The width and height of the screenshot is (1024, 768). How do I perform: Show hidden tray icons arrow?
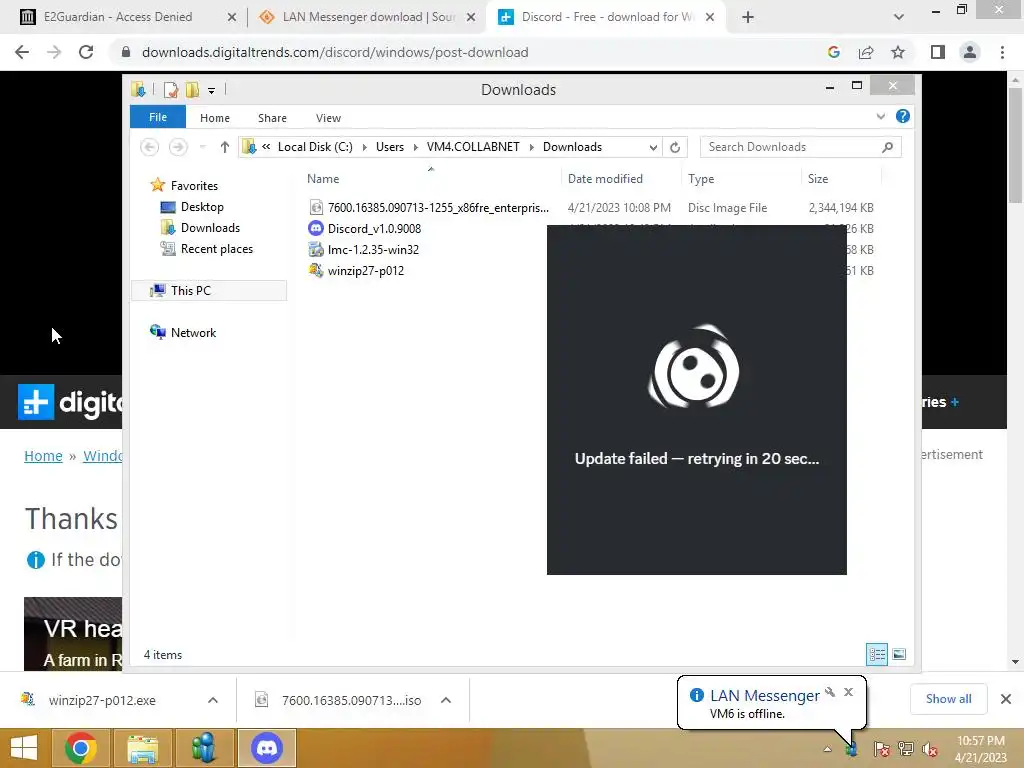tap(827, 749)
